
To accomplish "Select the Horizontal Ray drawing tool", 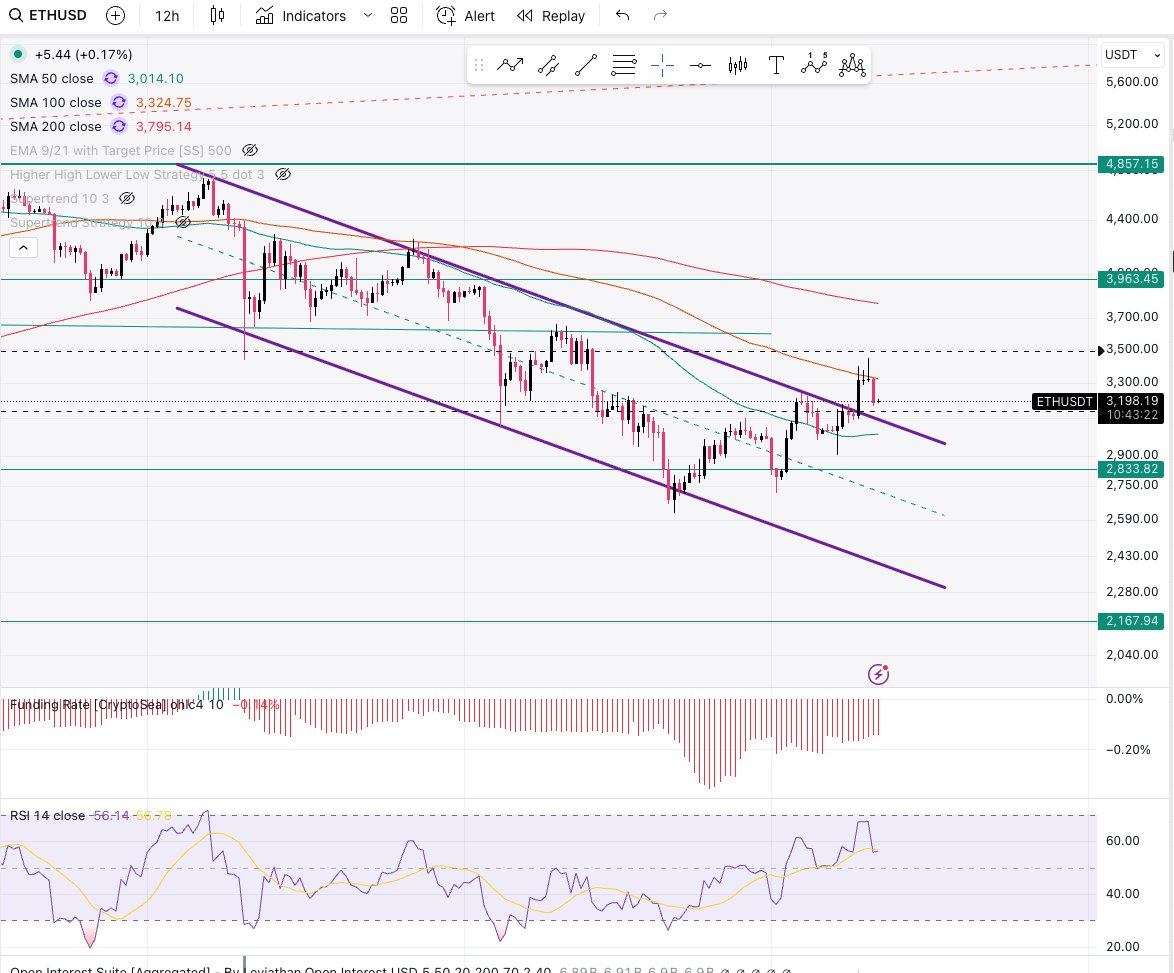I will [x=700, y=64].
